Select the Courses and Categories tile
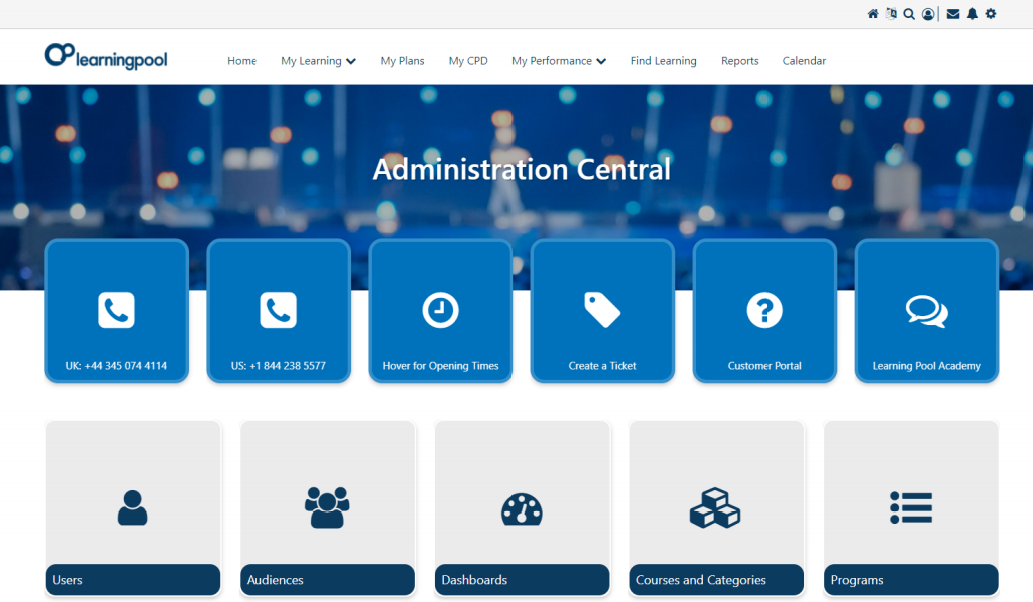The image size is (1033, 602). click(x=716, y=508)
